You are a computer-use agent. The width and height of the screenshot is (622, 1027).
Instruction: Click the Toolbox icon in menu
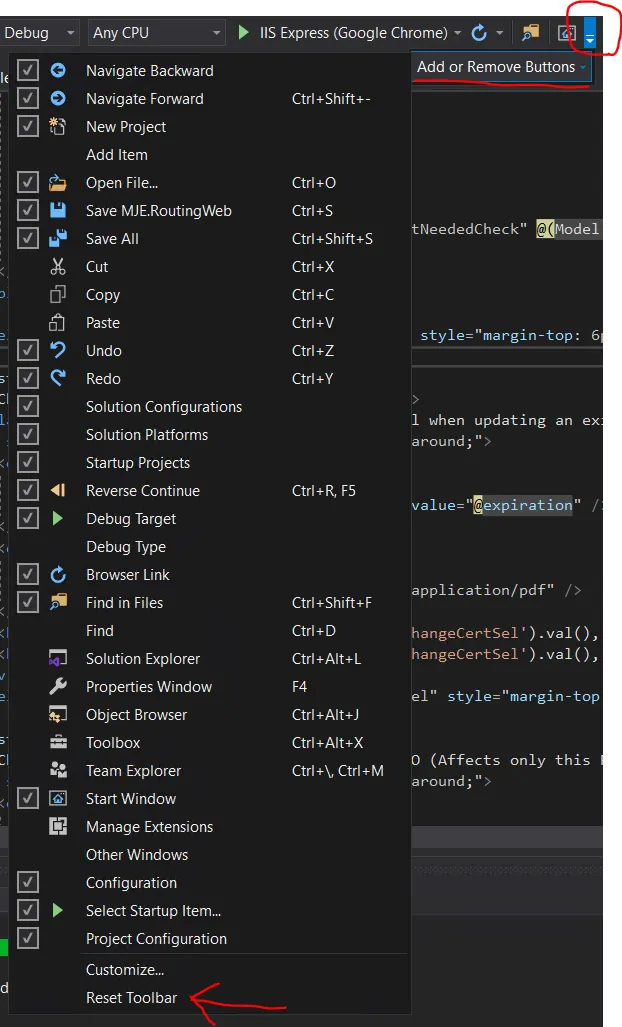(58, 743)
